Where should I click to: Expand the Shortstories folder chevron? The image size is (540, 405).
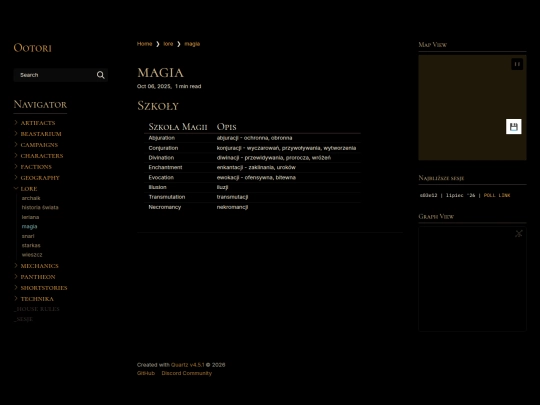tap(16, 288)
